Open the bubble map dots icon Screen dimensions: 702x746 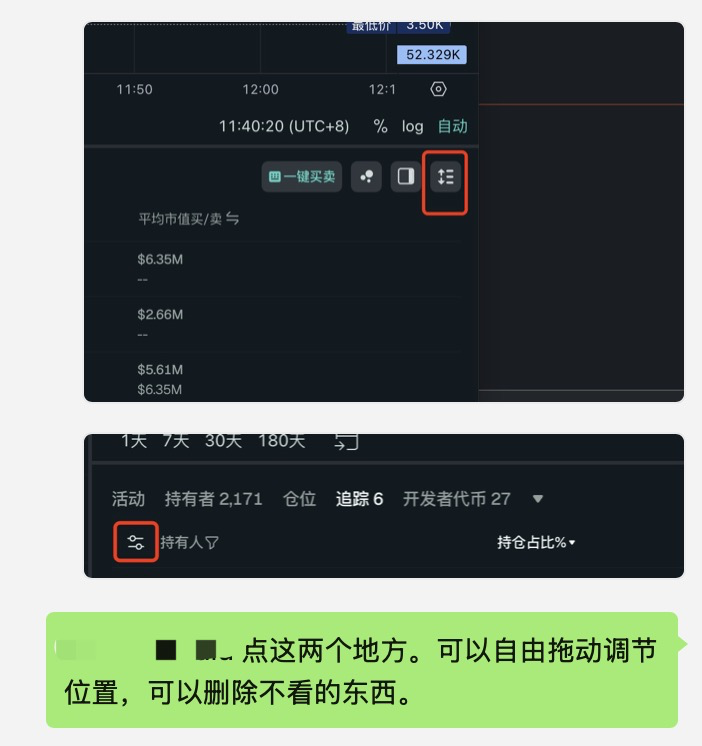point(366,177)
